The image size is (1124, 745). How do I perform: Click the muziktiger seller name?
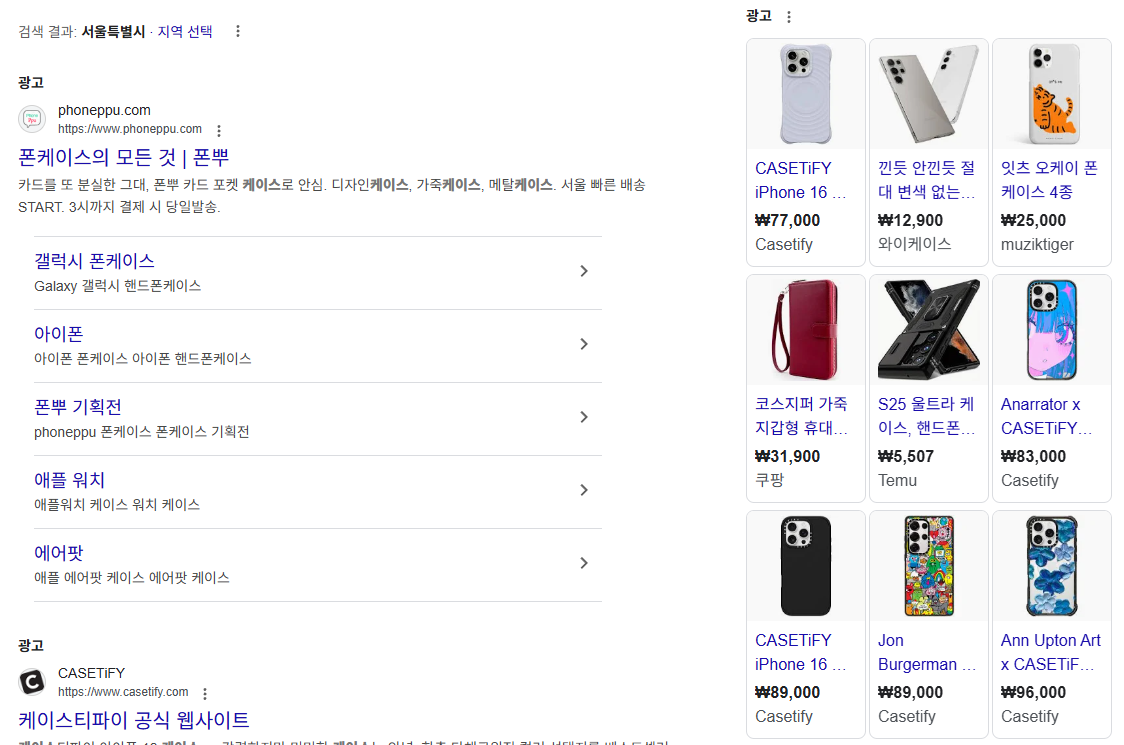tap(1037, 245)
